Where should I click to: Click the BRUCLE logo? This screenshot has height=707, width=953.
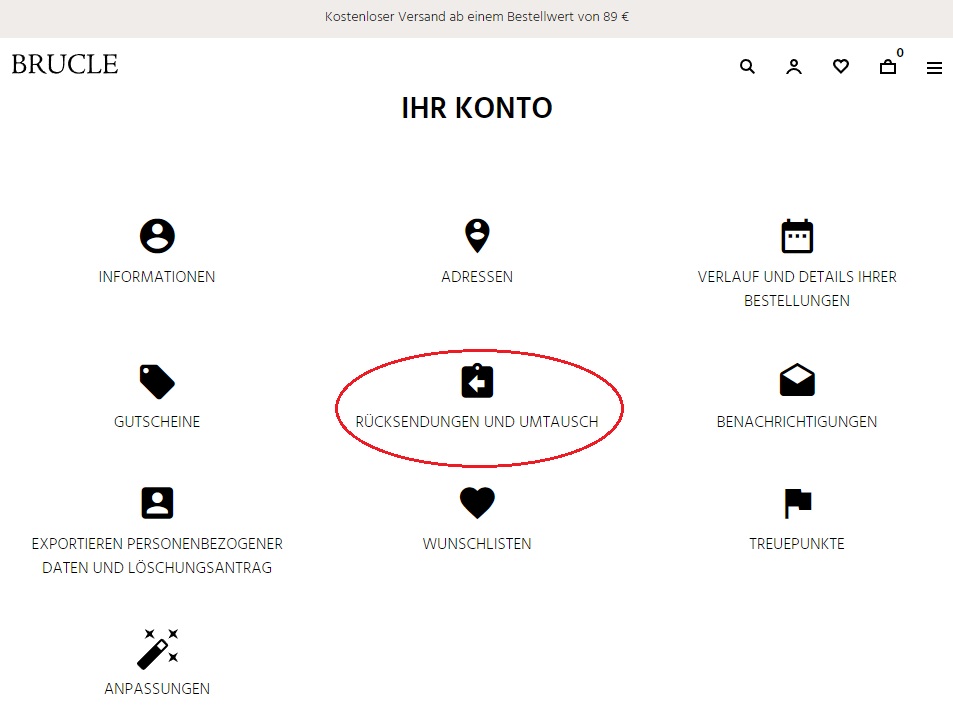click(65, 65)
